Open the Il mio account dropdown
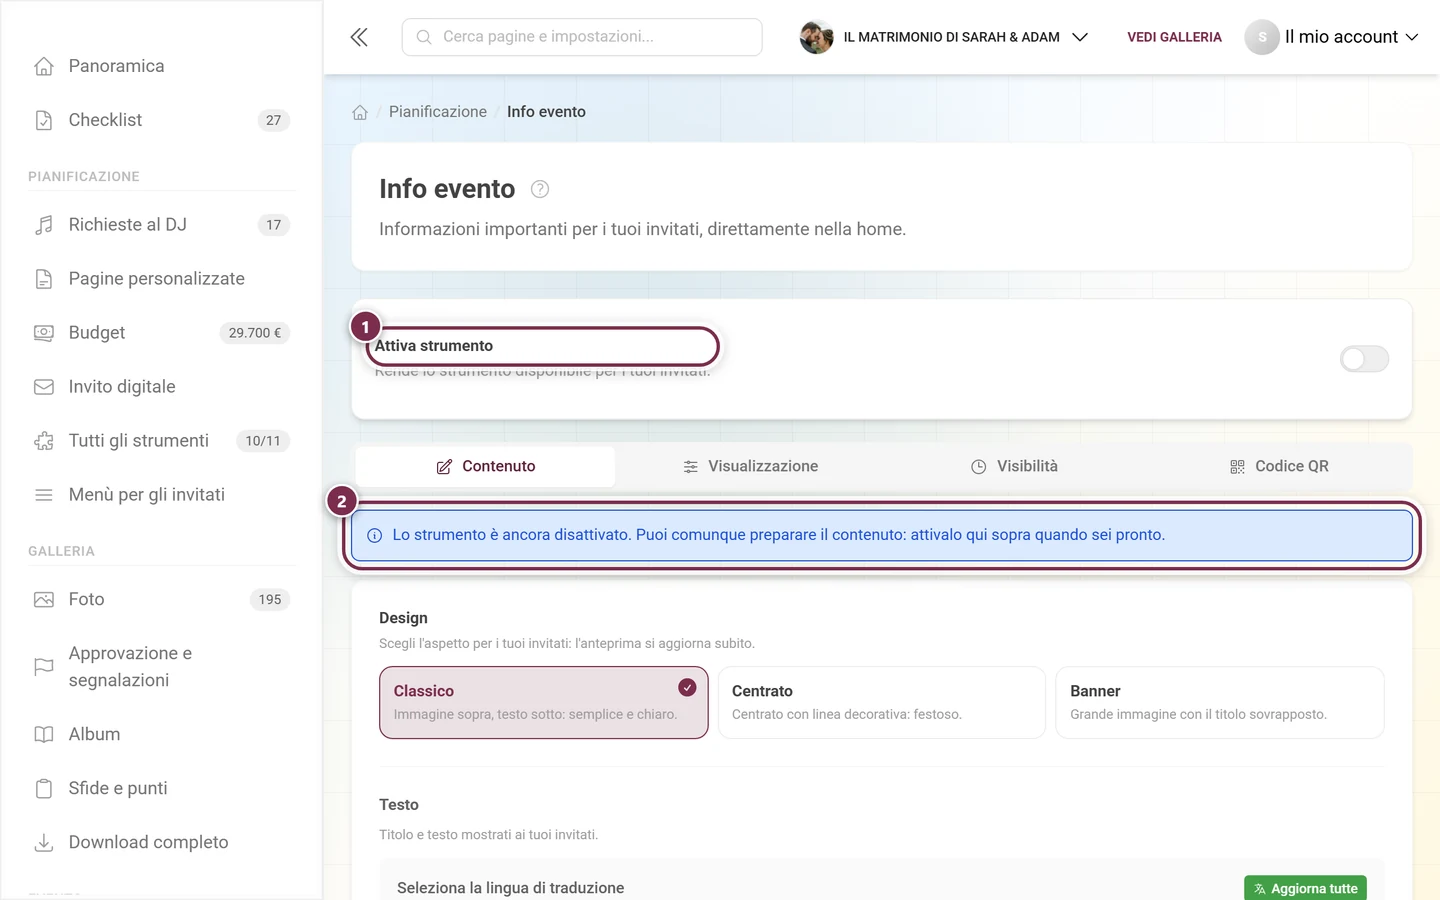 point(1332,37)
